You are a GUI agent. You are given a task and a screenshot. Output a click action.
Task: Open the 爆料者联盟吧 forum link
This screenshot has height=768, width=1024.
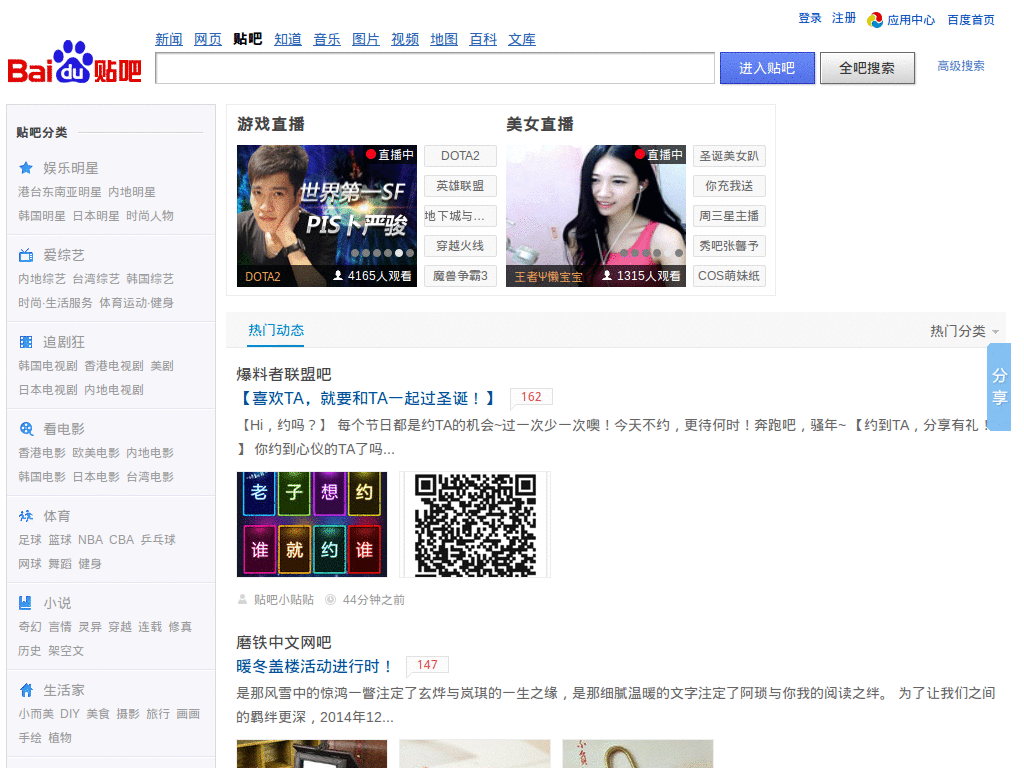pyautogui.click(x=284, y=374)
